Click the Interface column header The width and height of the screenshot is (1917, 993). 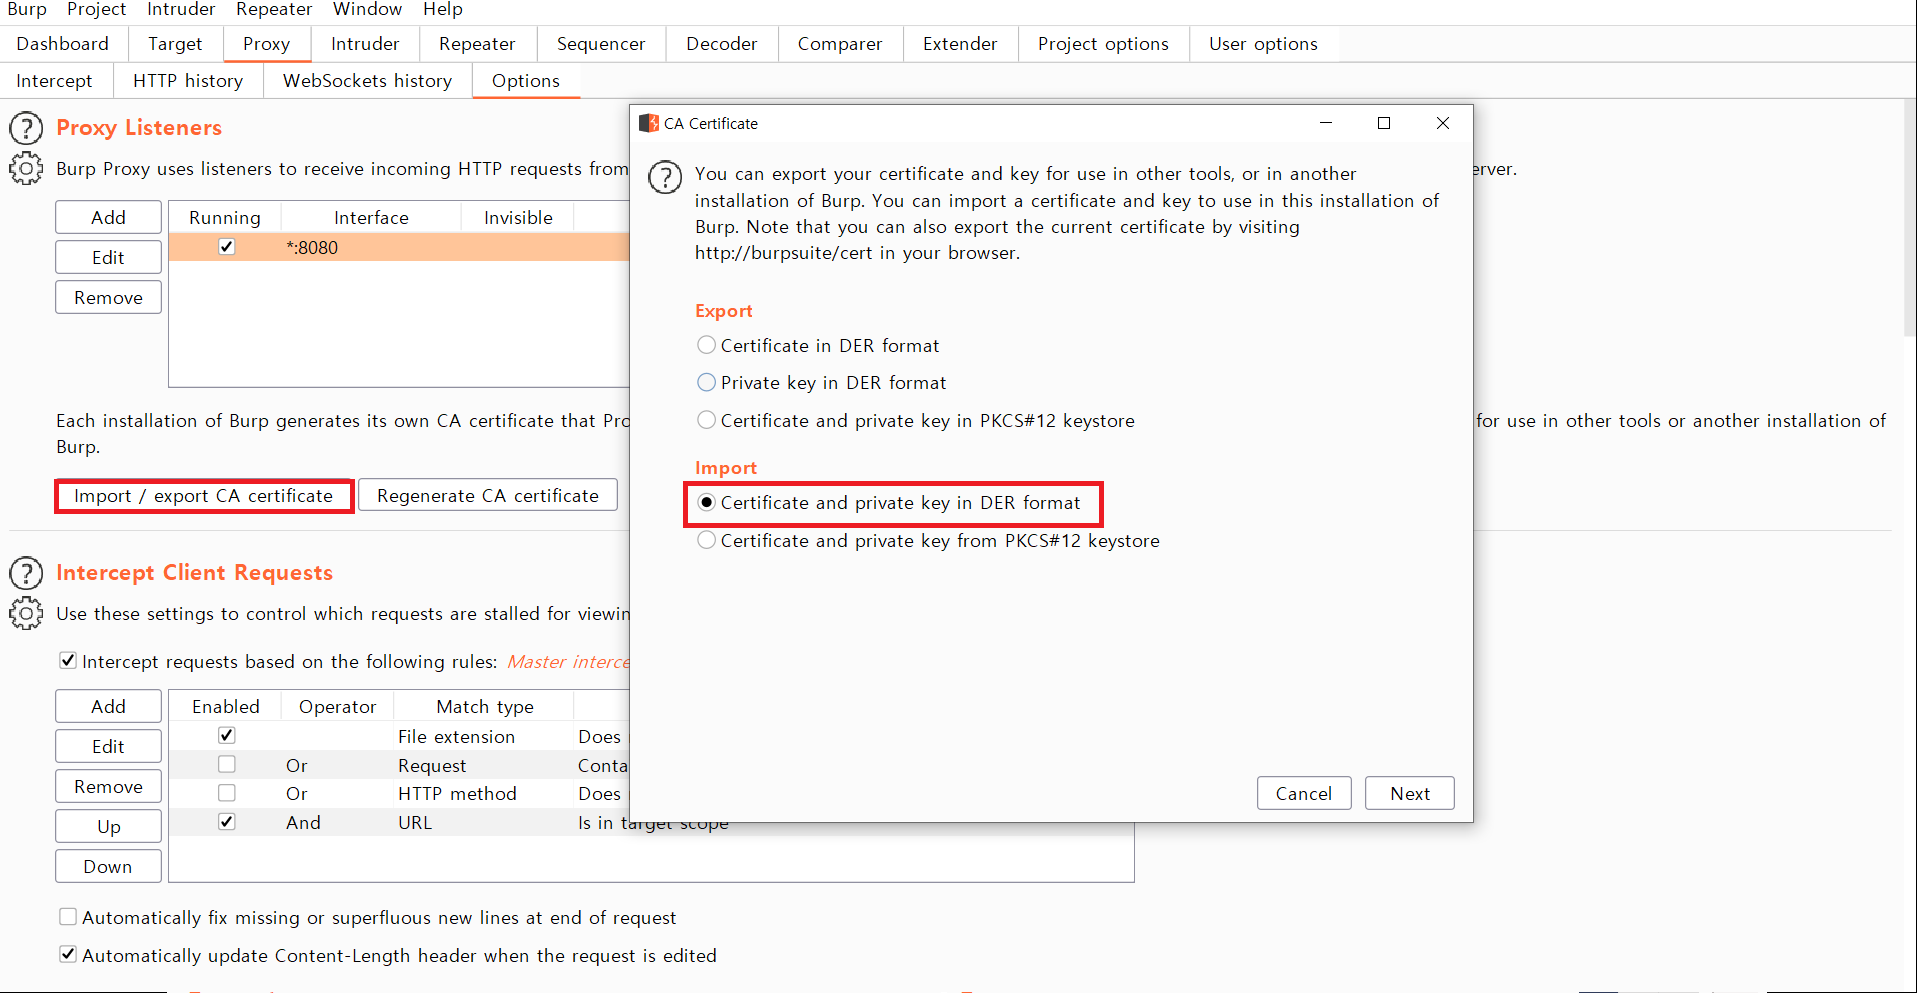(x=371, y=217)
